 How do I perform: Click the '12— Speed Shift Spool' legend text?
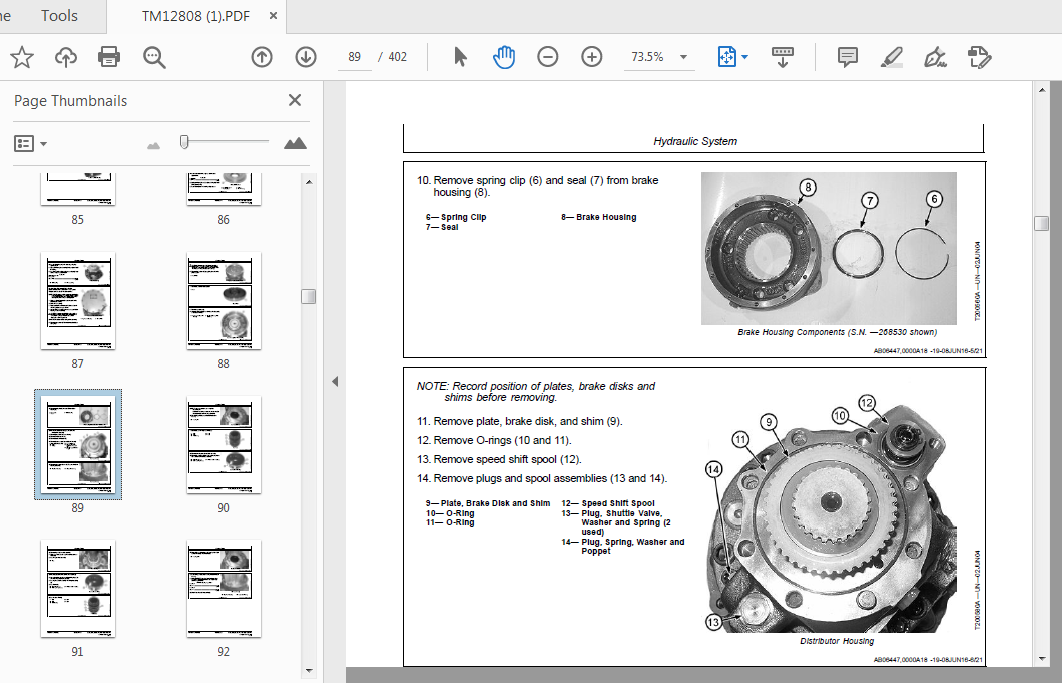click(608, 503)
